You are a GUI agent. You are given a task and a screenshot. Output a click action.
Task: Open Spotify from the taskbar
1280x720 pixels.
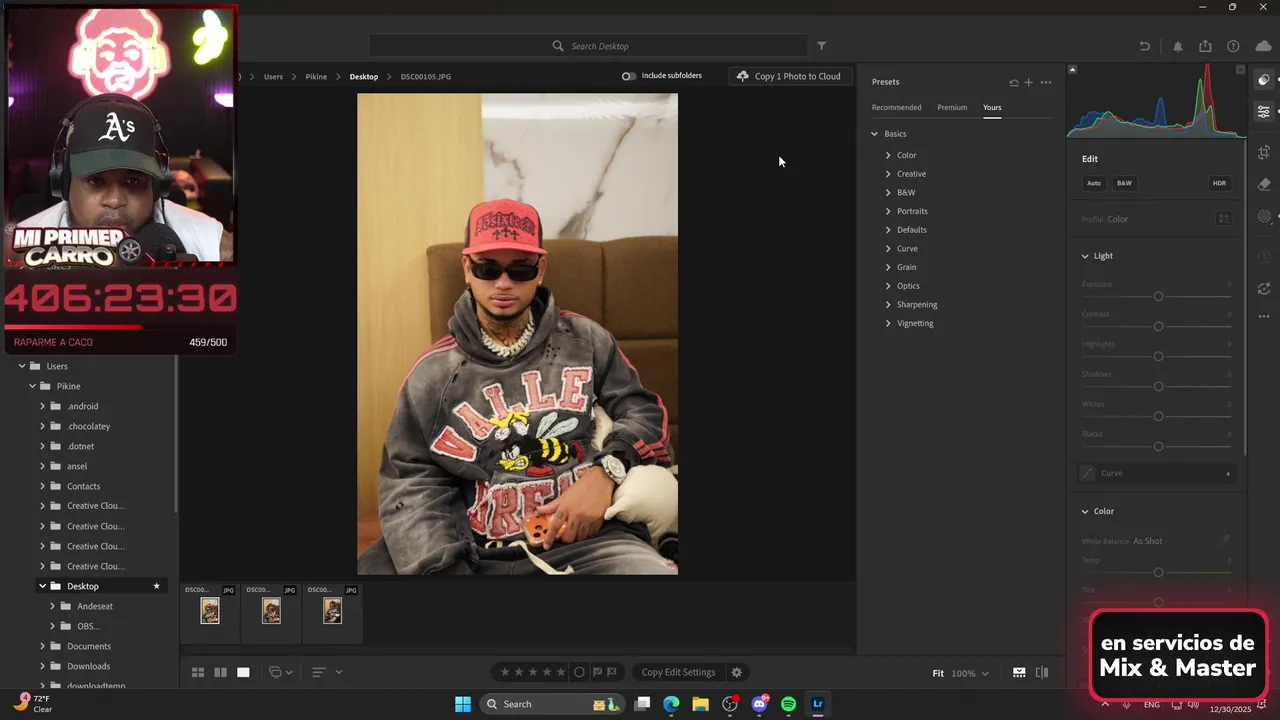click(788, 704)
